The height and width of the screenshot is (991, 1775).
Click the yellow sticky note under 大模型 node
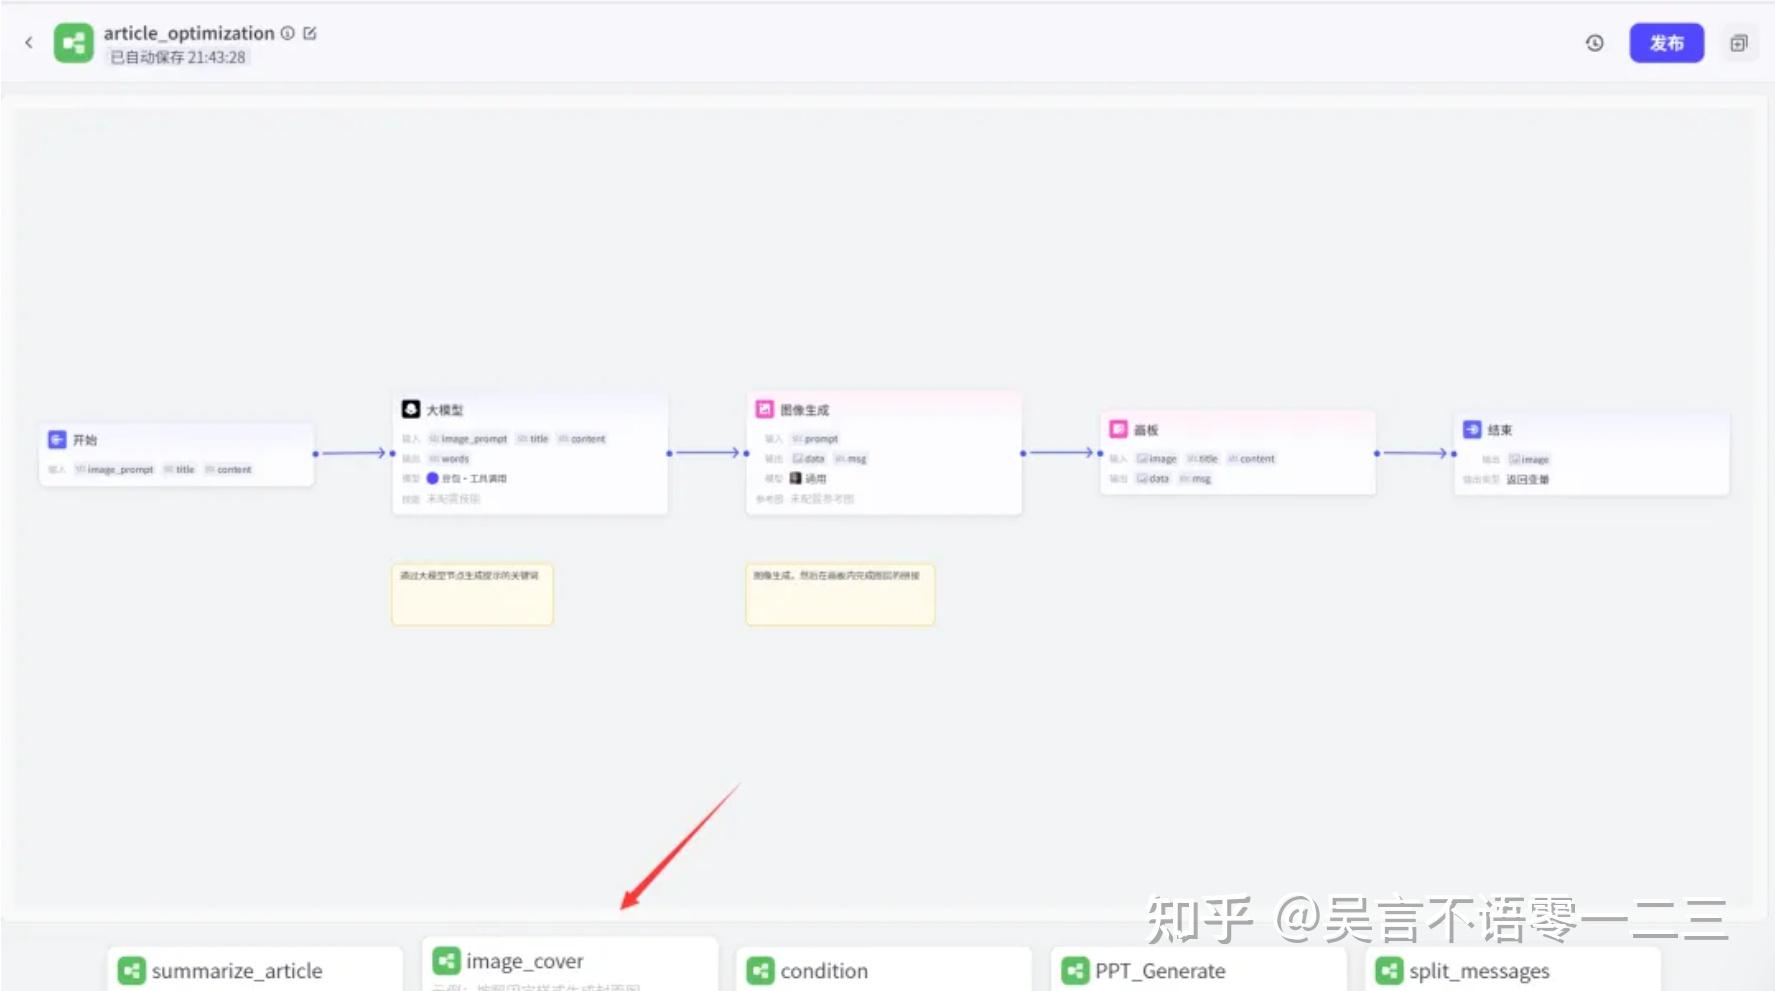[x=471, y=593]
